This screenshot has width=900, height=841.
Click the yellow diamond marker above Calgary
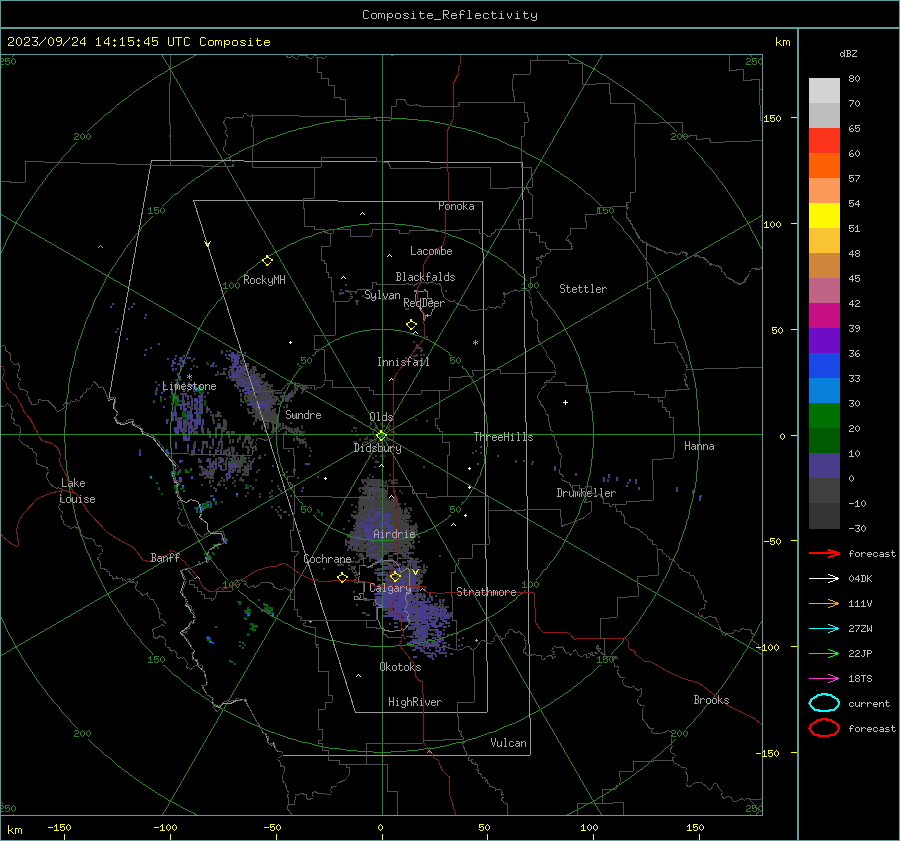(x=395, y=576)
